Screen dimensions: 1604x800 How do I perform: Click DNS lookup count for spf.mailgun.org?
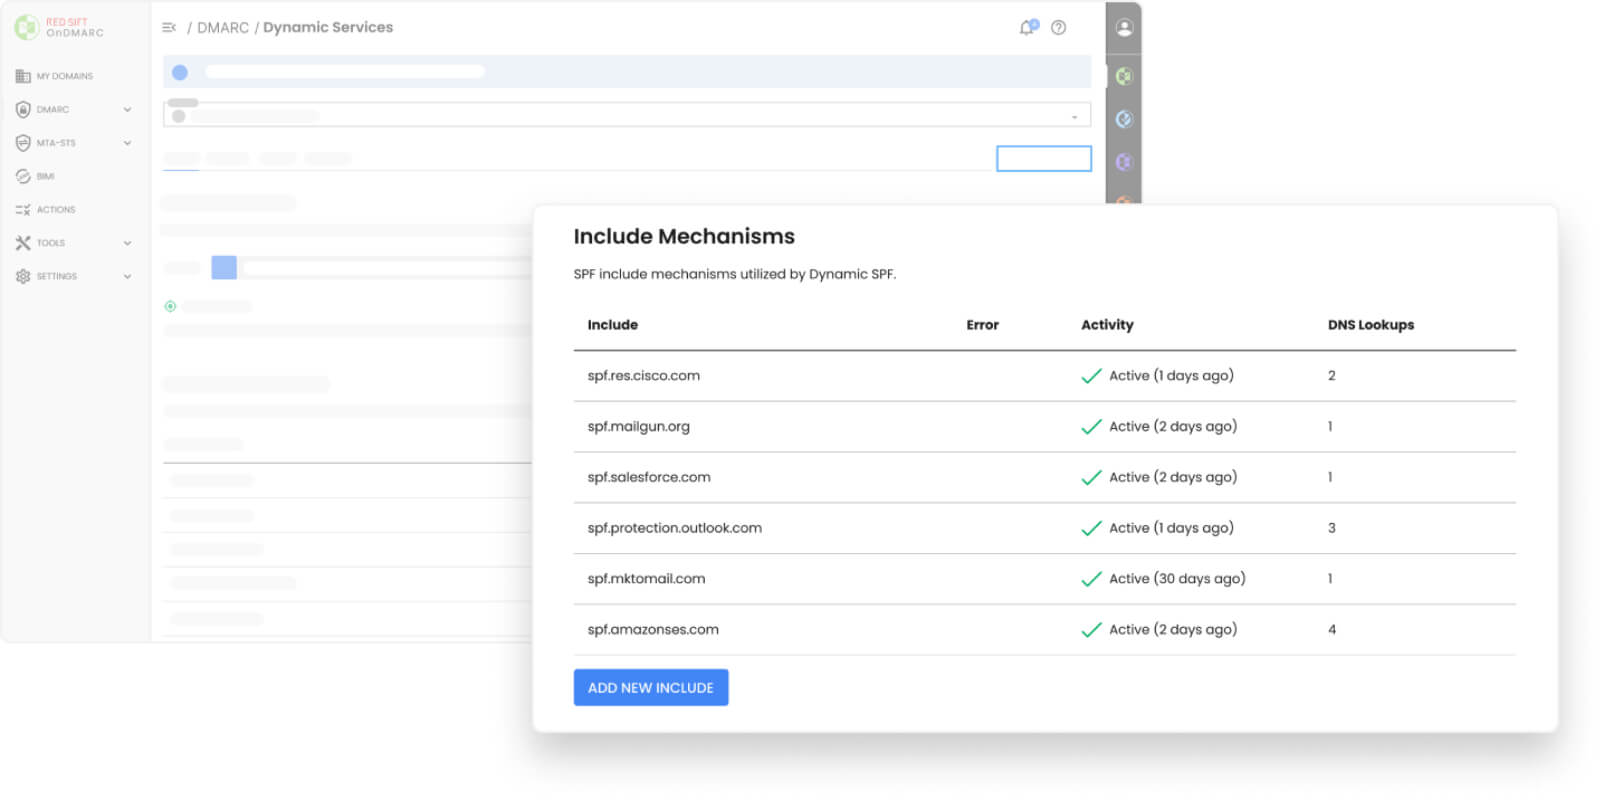coord(1330,427)
